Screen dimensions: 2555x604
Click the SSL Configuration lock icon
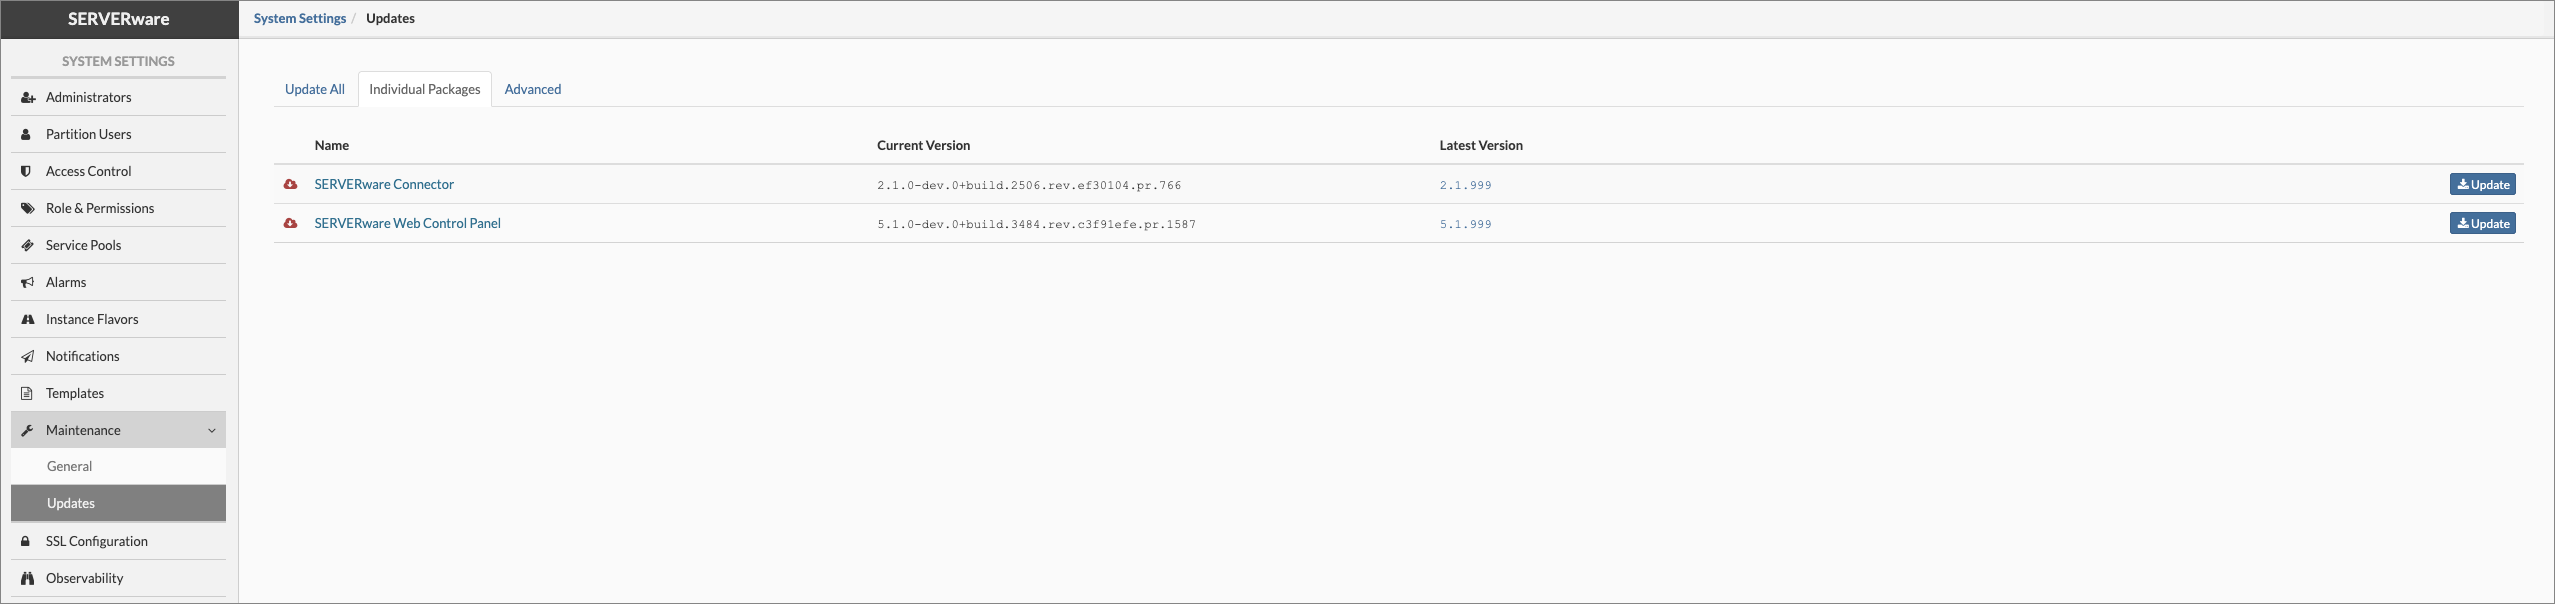coord(26,542)
